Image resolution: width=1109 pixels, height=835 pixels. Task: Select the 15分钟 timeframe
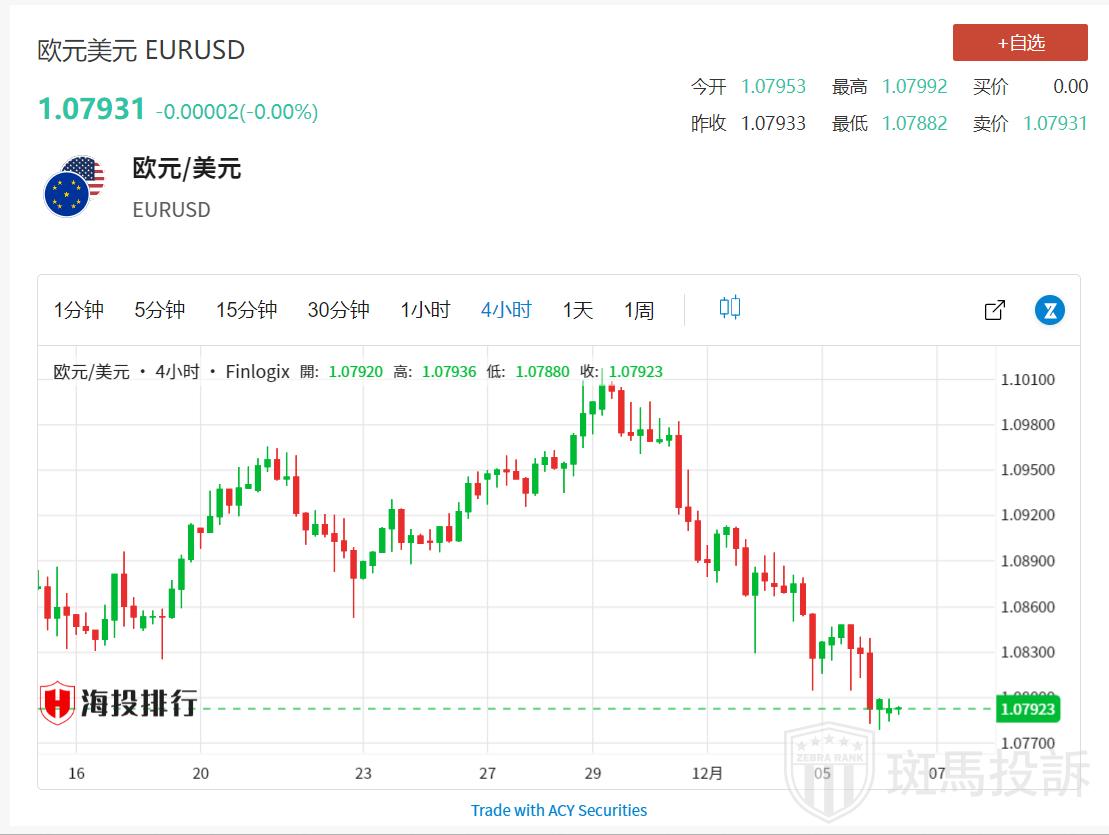point(247,310)
